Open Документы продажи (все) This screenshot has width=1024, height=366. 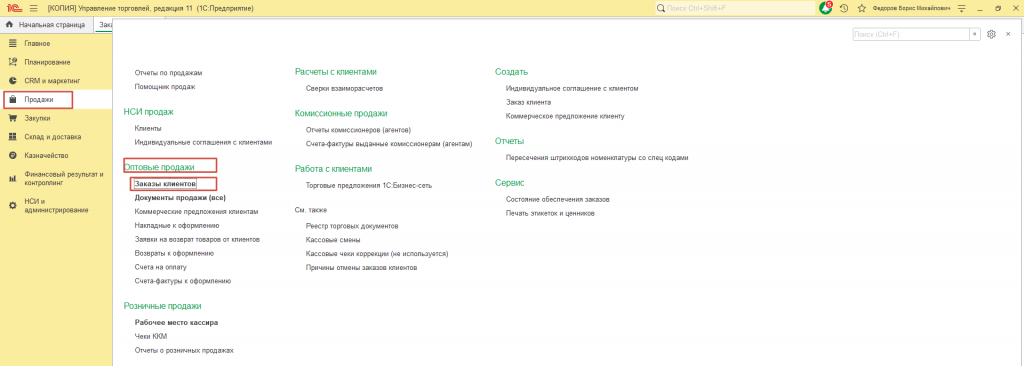[x=180, y=197]
